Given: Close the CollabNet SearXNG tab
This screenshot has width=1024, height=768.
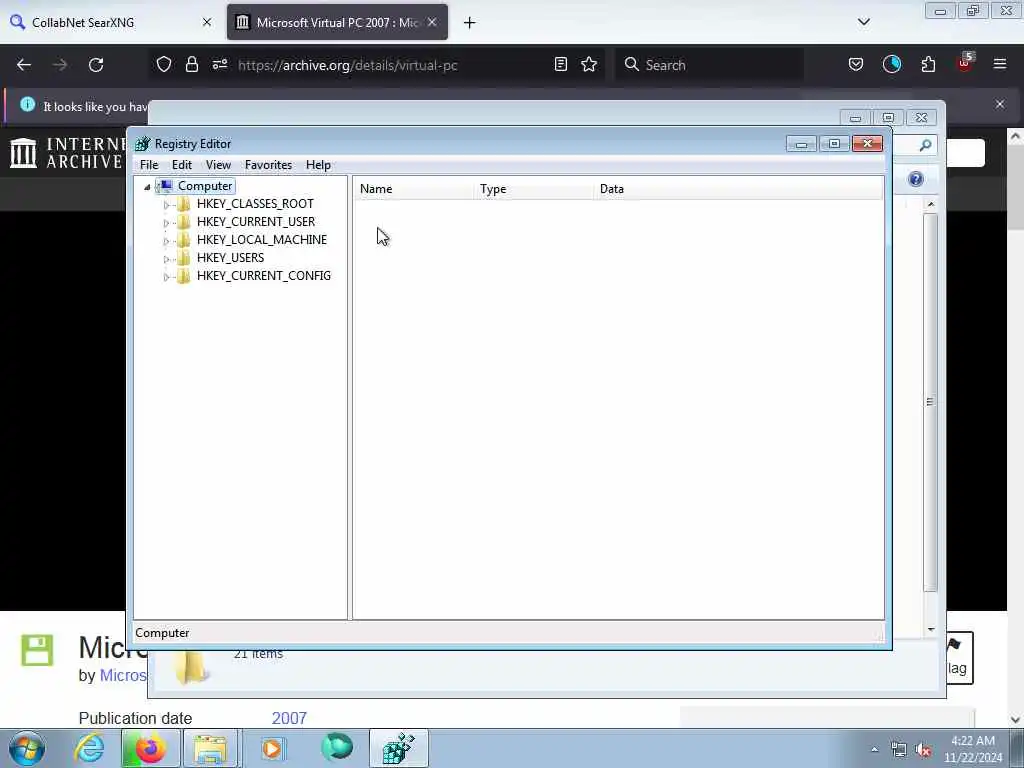Looking at the screenshot, I should coord(207,22).
